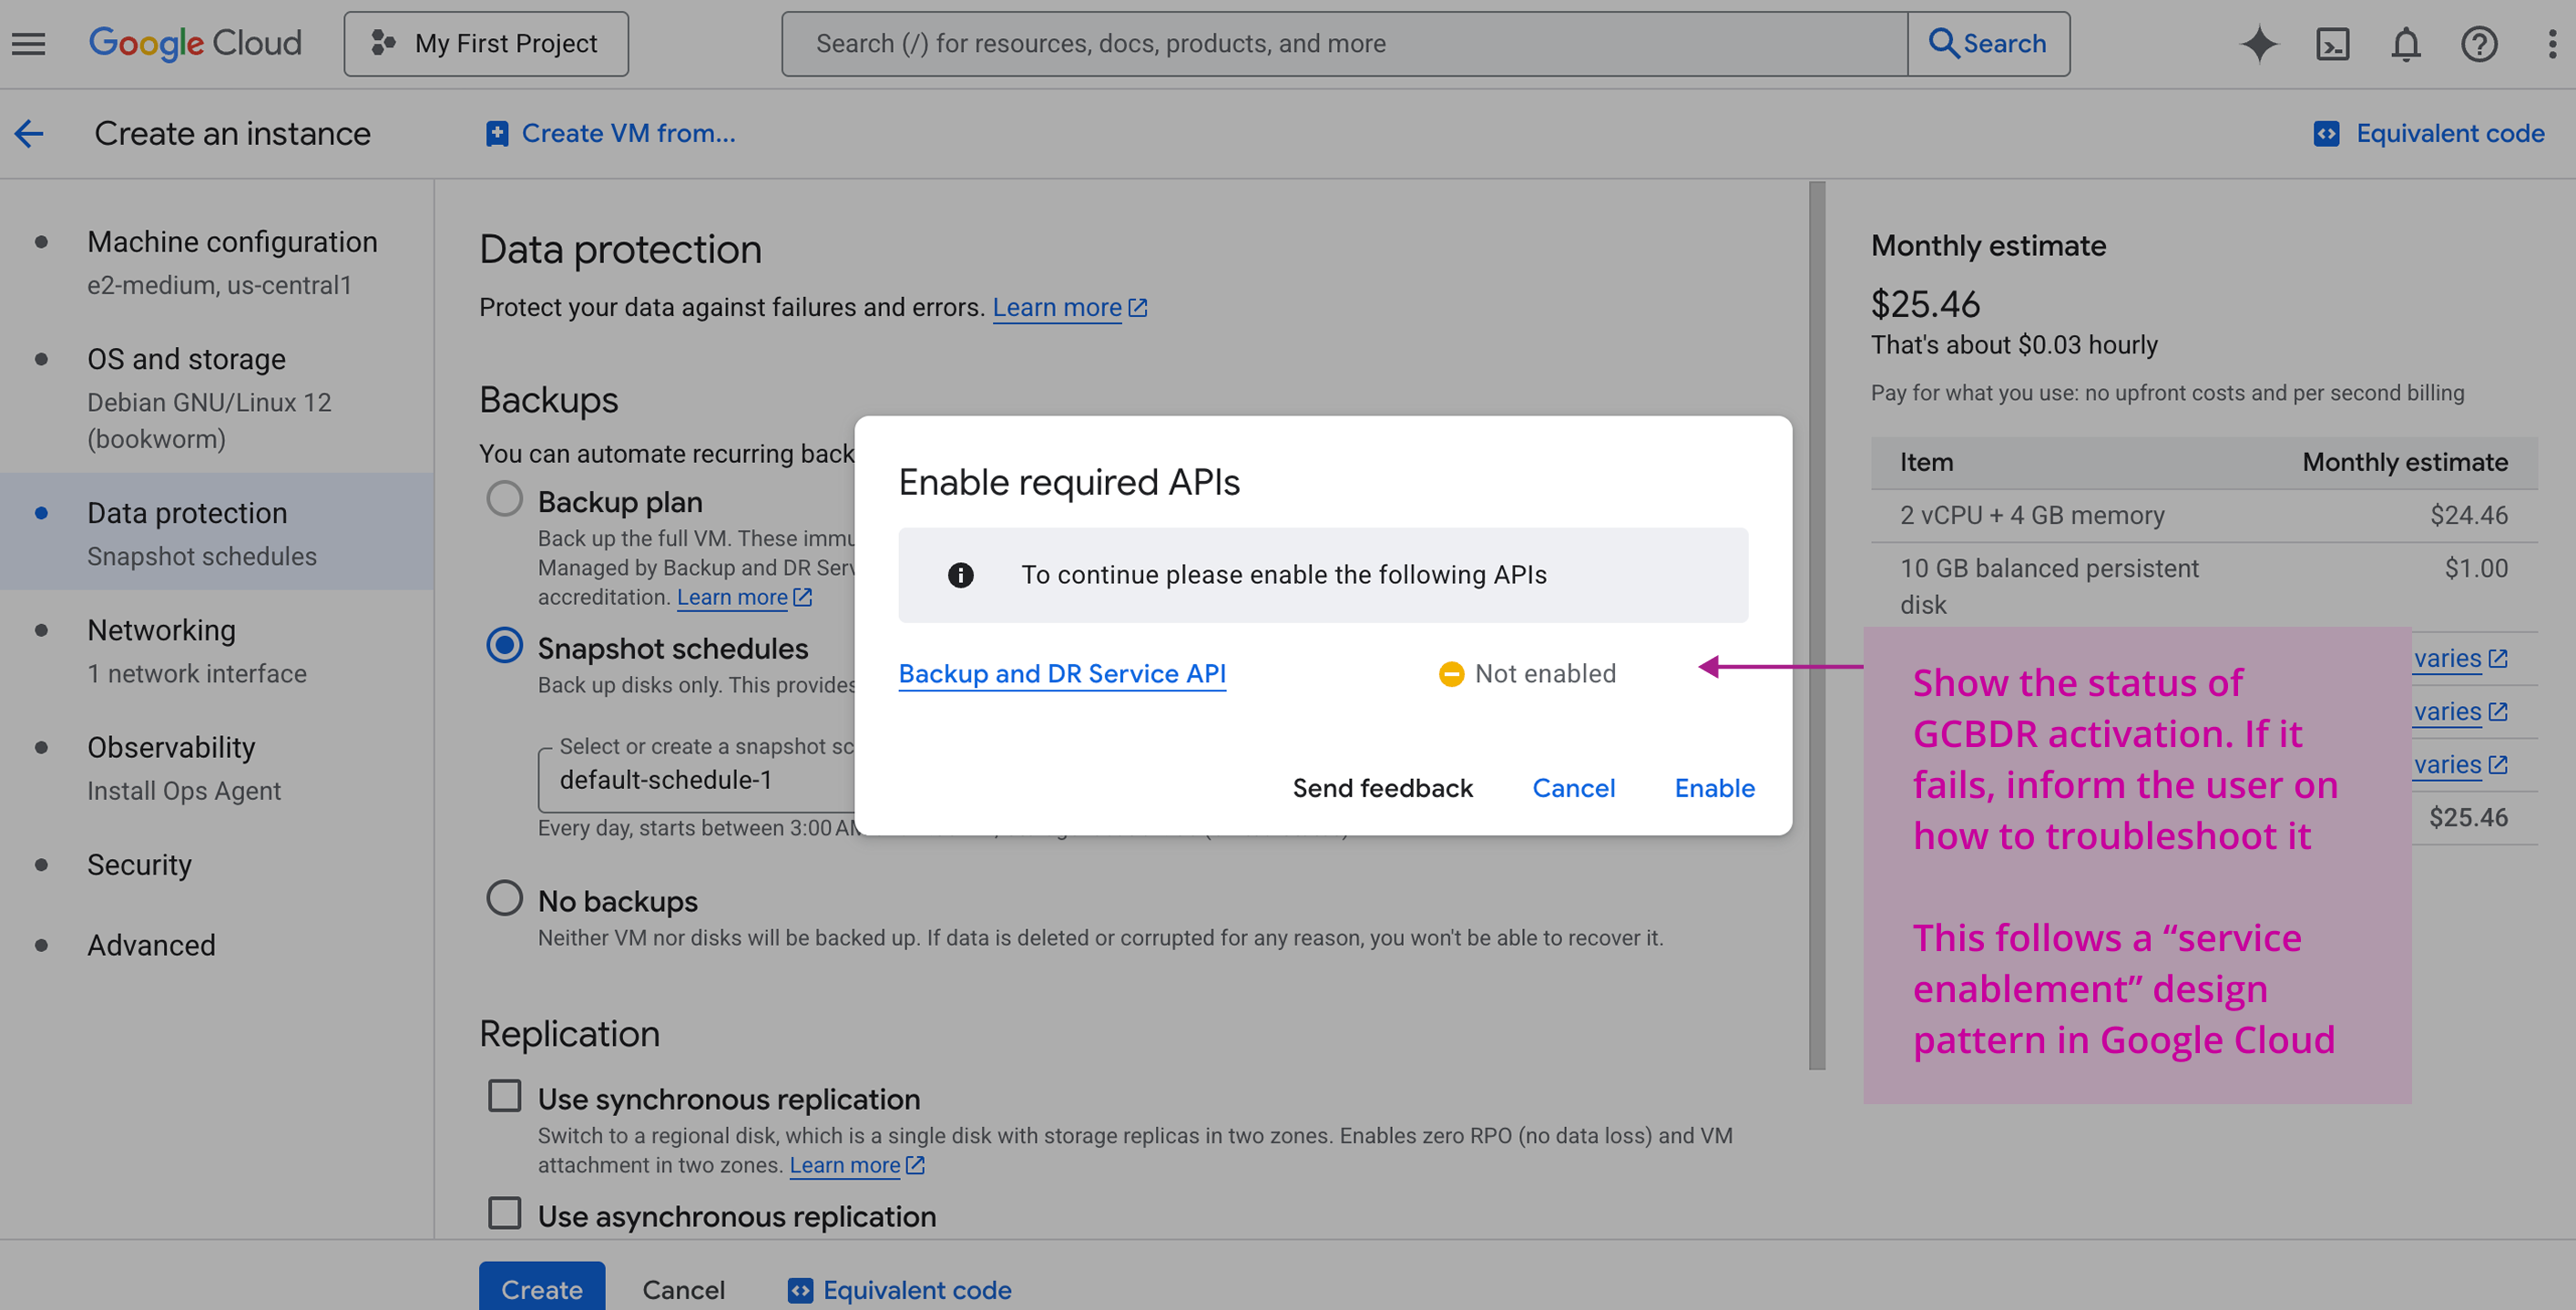2576x1310 pixels.
Task: Click the Equivalent code icon at top right
Action: [2328, 133]
